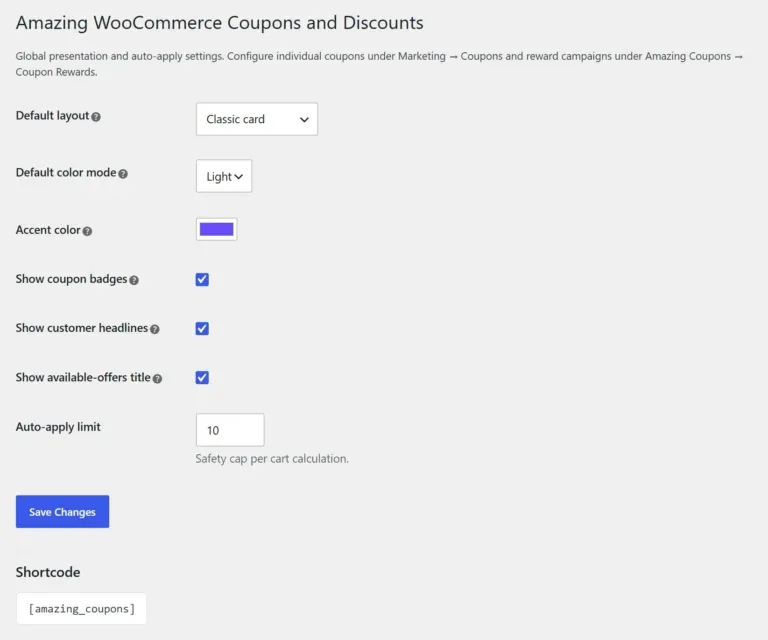Click the Save Changes button

(x=62, y=512)
